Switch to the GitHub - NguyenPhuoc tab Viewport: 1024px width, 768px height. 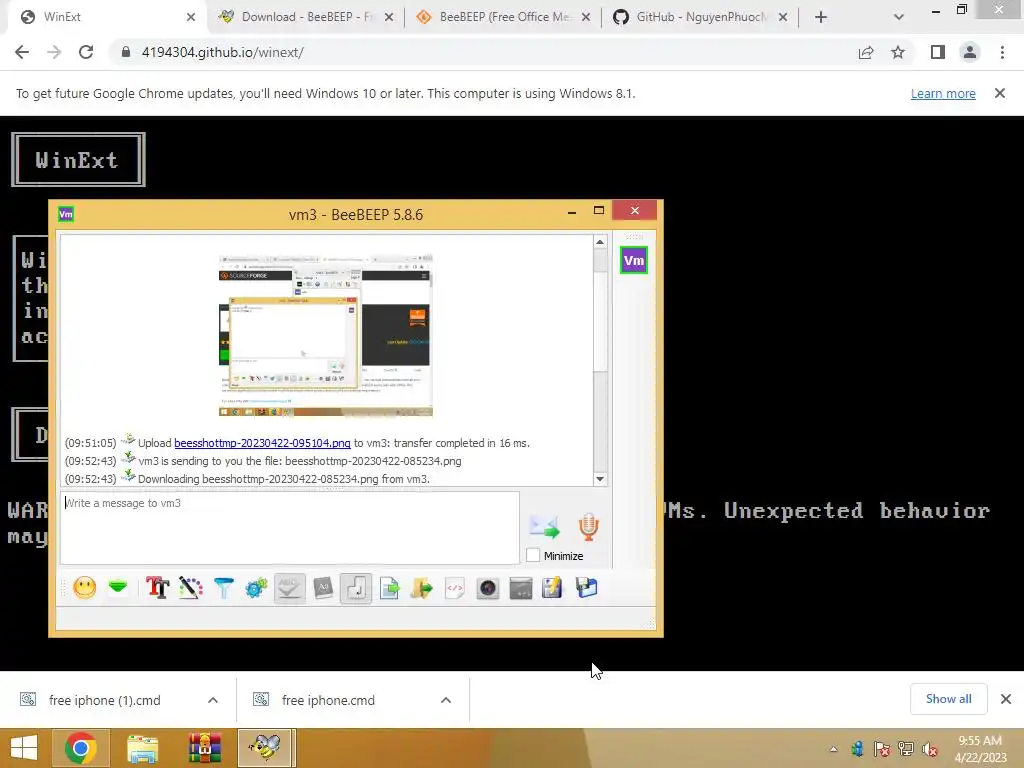click(700, 17)
